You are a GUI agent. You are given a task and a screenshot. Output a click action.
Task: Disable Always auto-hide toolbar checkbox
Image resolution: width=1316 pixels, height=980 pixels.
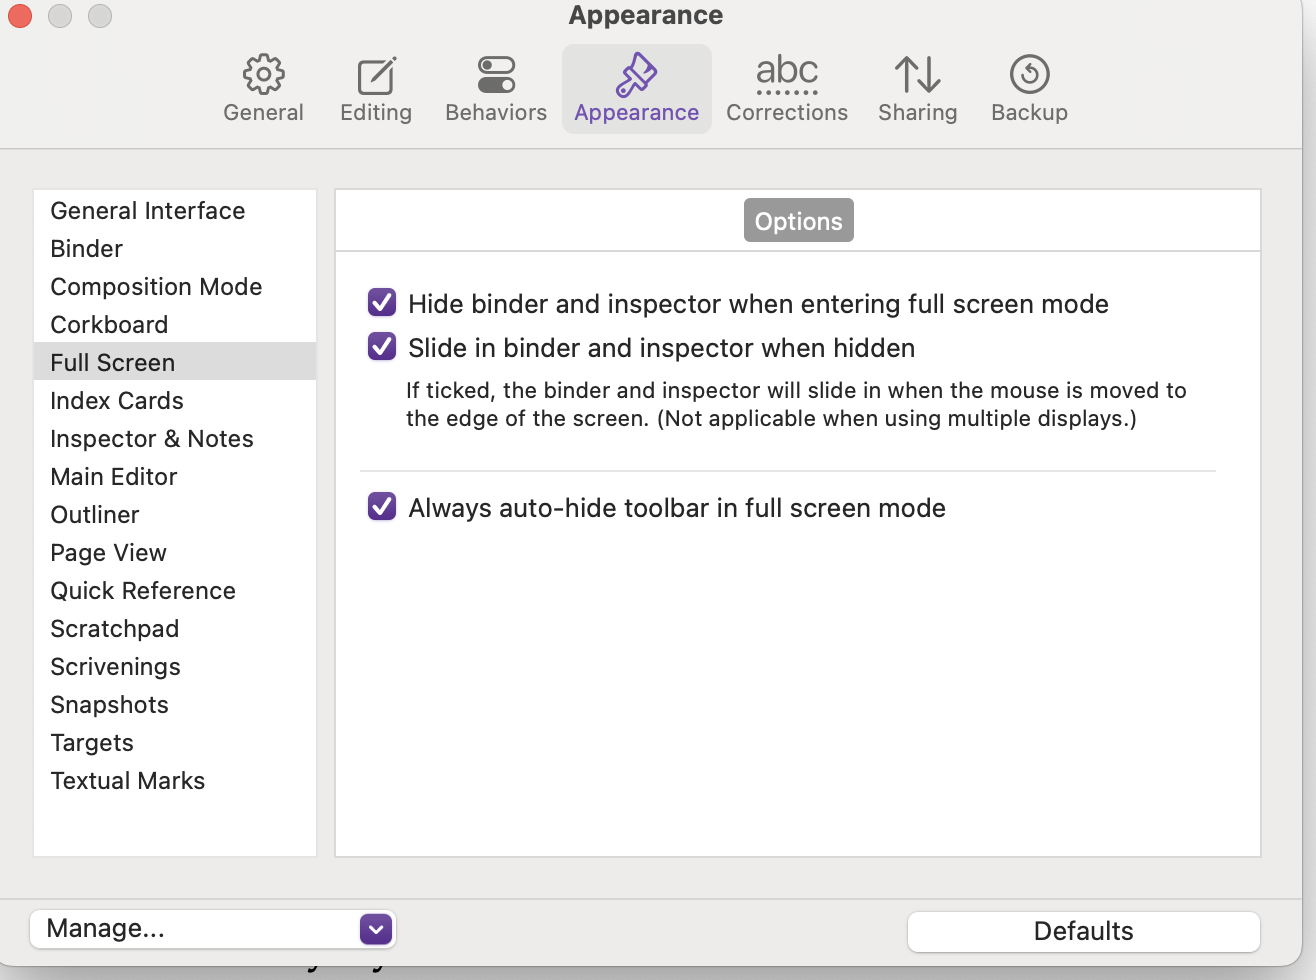click(382, 506)
